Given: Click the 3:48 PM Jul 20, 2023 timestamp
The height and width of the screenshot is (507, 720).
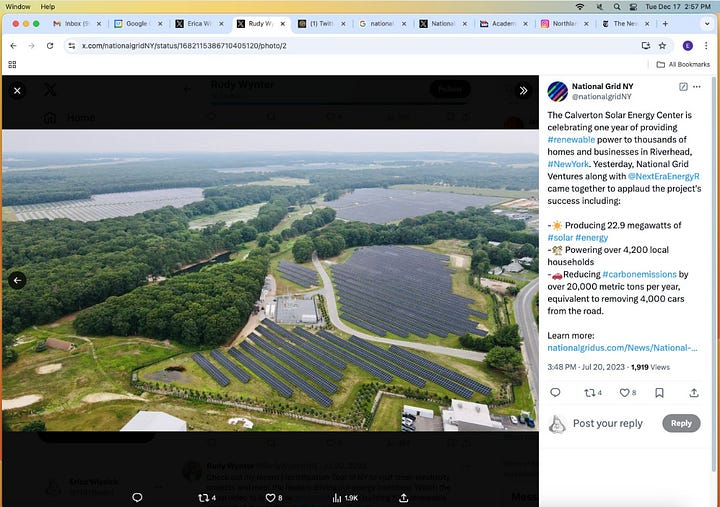Looking at the screenshot, I should (x=586, y=367).
